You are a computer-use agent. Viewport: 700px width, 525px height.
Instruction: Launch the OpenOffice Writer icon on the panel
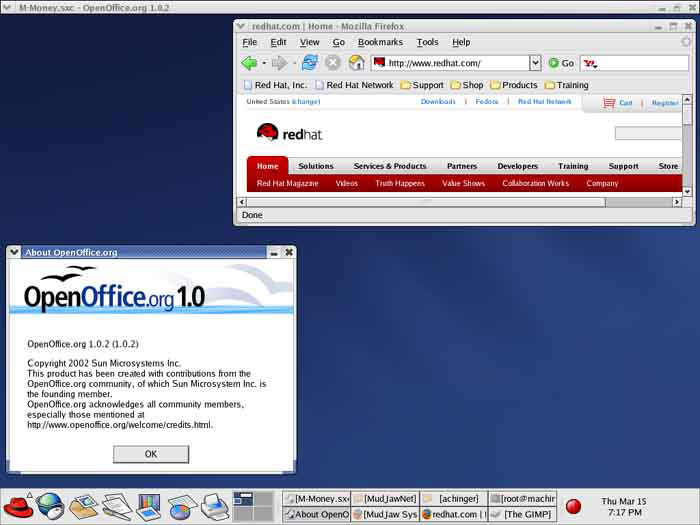point(117,507)
